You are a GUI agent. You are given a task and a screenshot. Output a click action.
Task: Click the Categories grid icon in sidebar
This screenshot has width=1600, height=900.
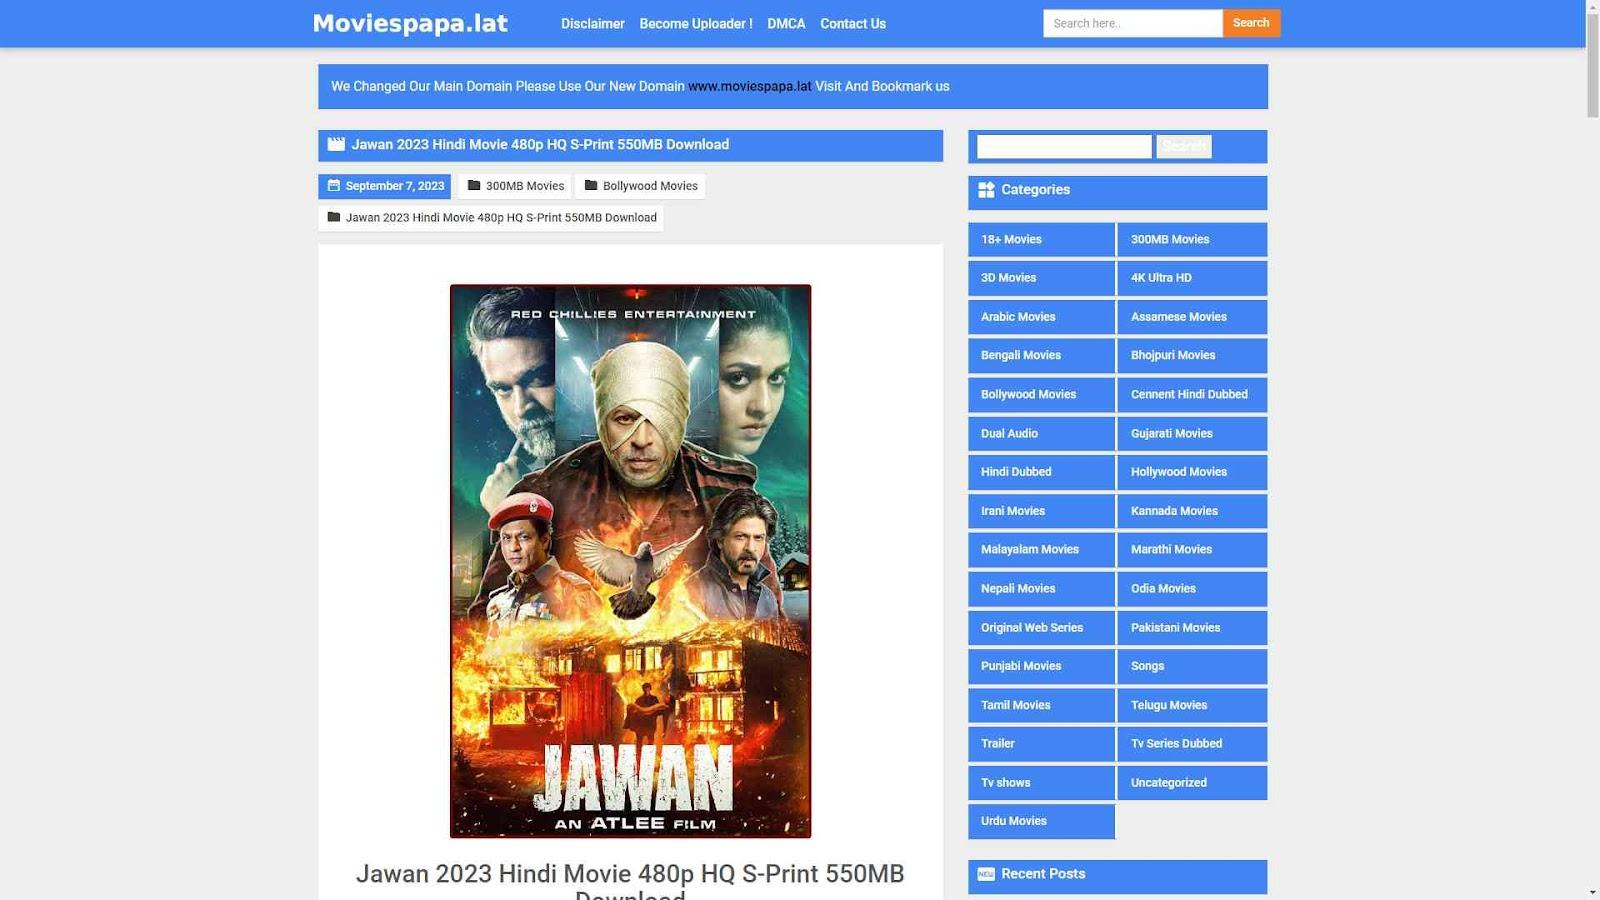click(986, 190)
